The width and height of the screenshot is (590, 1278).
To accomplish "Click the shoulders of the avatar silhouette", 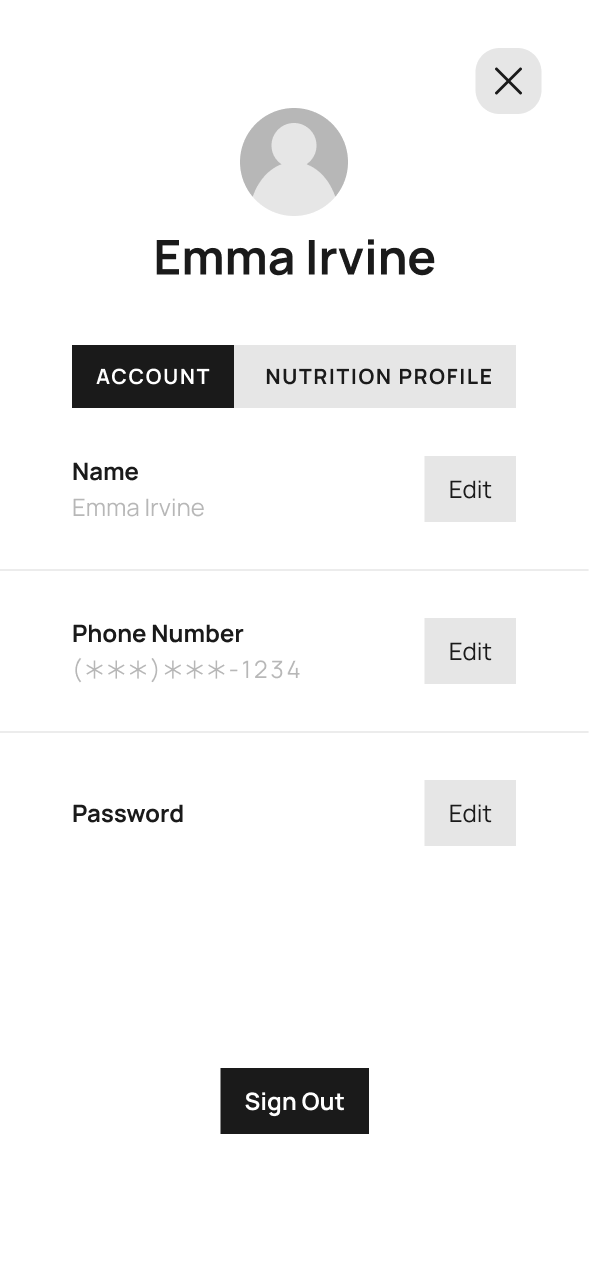I will (294, 190).
